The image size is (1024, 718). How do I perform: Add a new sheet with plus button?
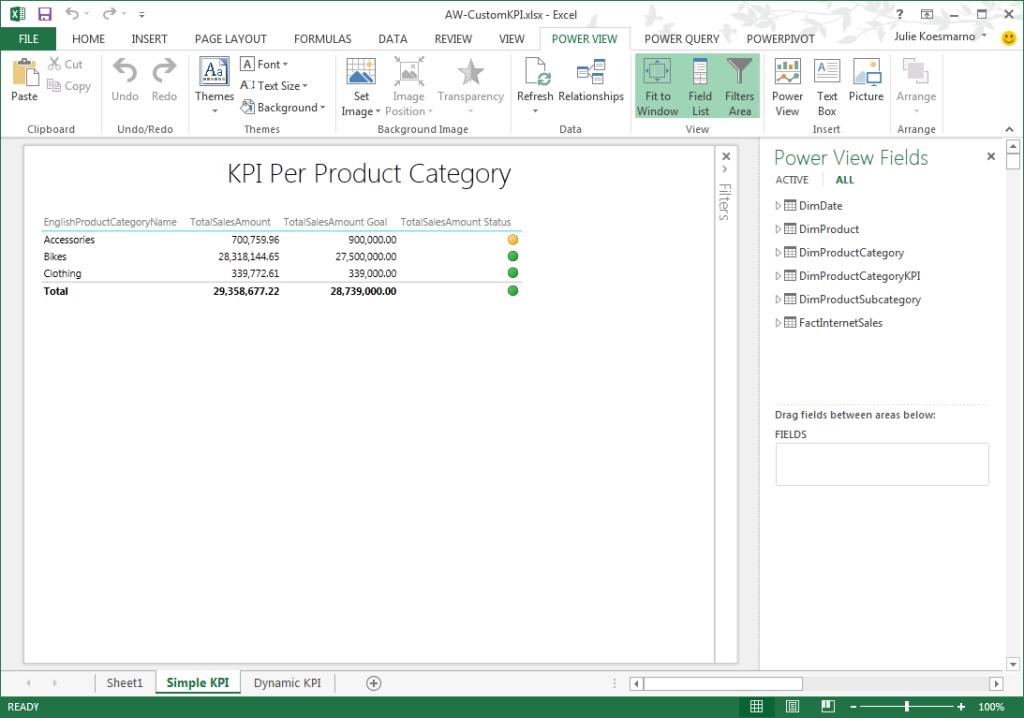[x=374, y=683]
